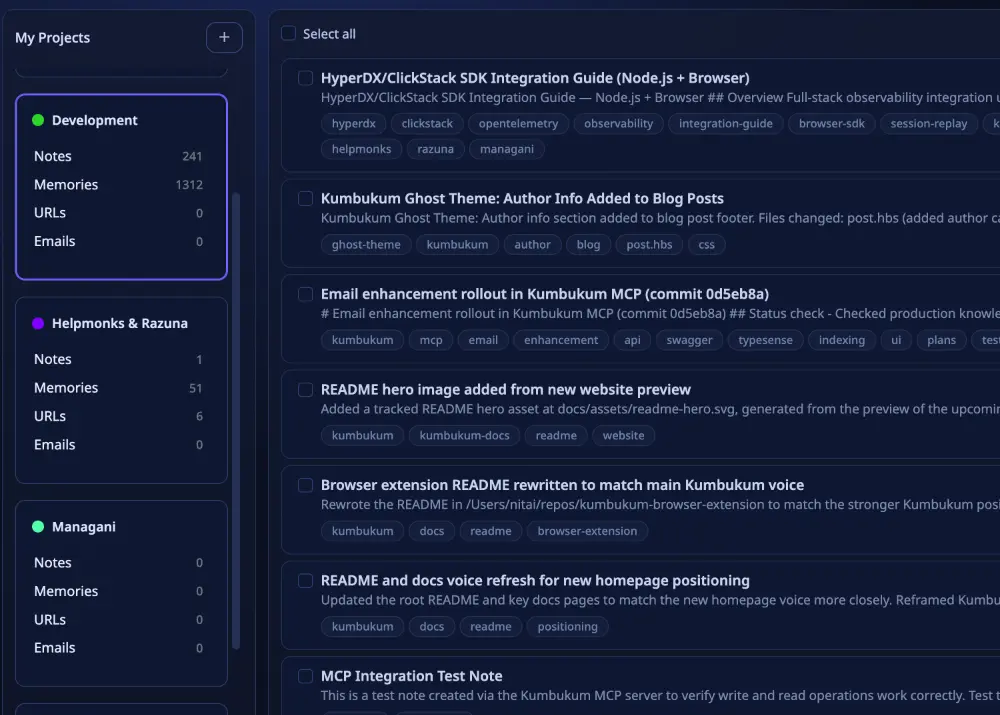Image resolution: width=1000 pixels, height=715 pixels.
Task: Open Browser extension README rewritten note title
Action: (562, 485)
